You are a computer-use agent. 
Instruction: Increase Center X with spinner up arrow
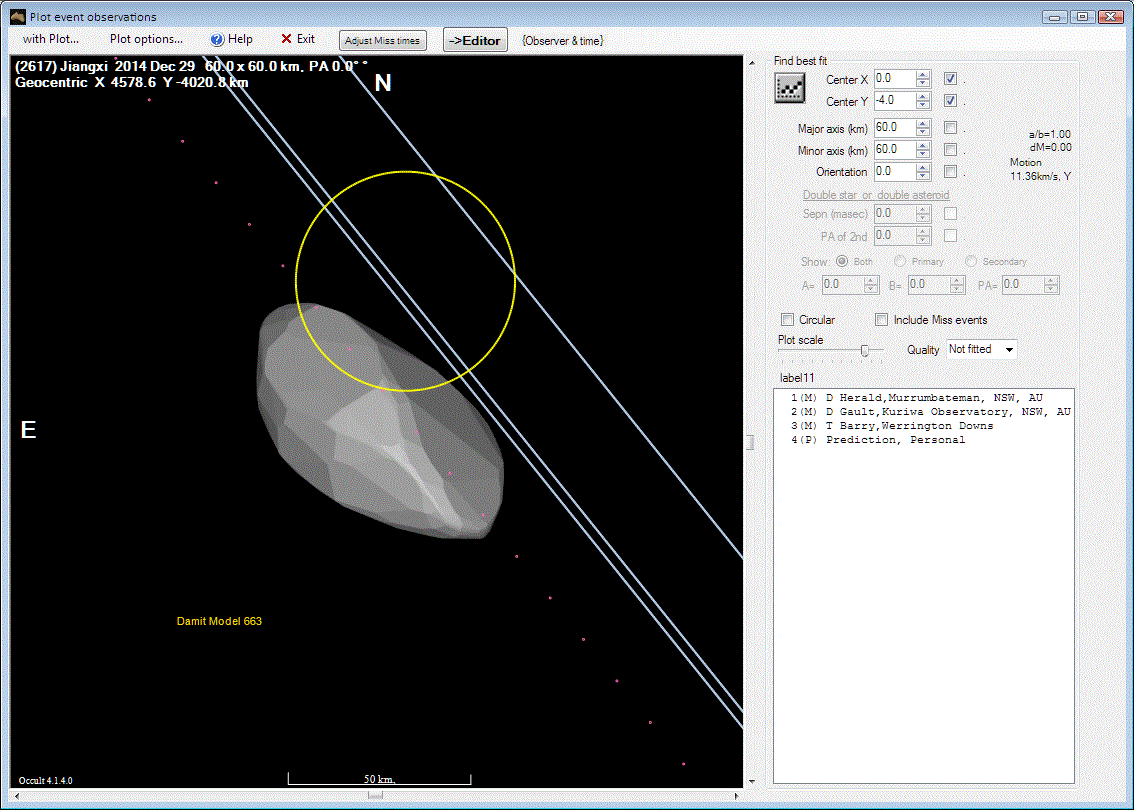923,74
